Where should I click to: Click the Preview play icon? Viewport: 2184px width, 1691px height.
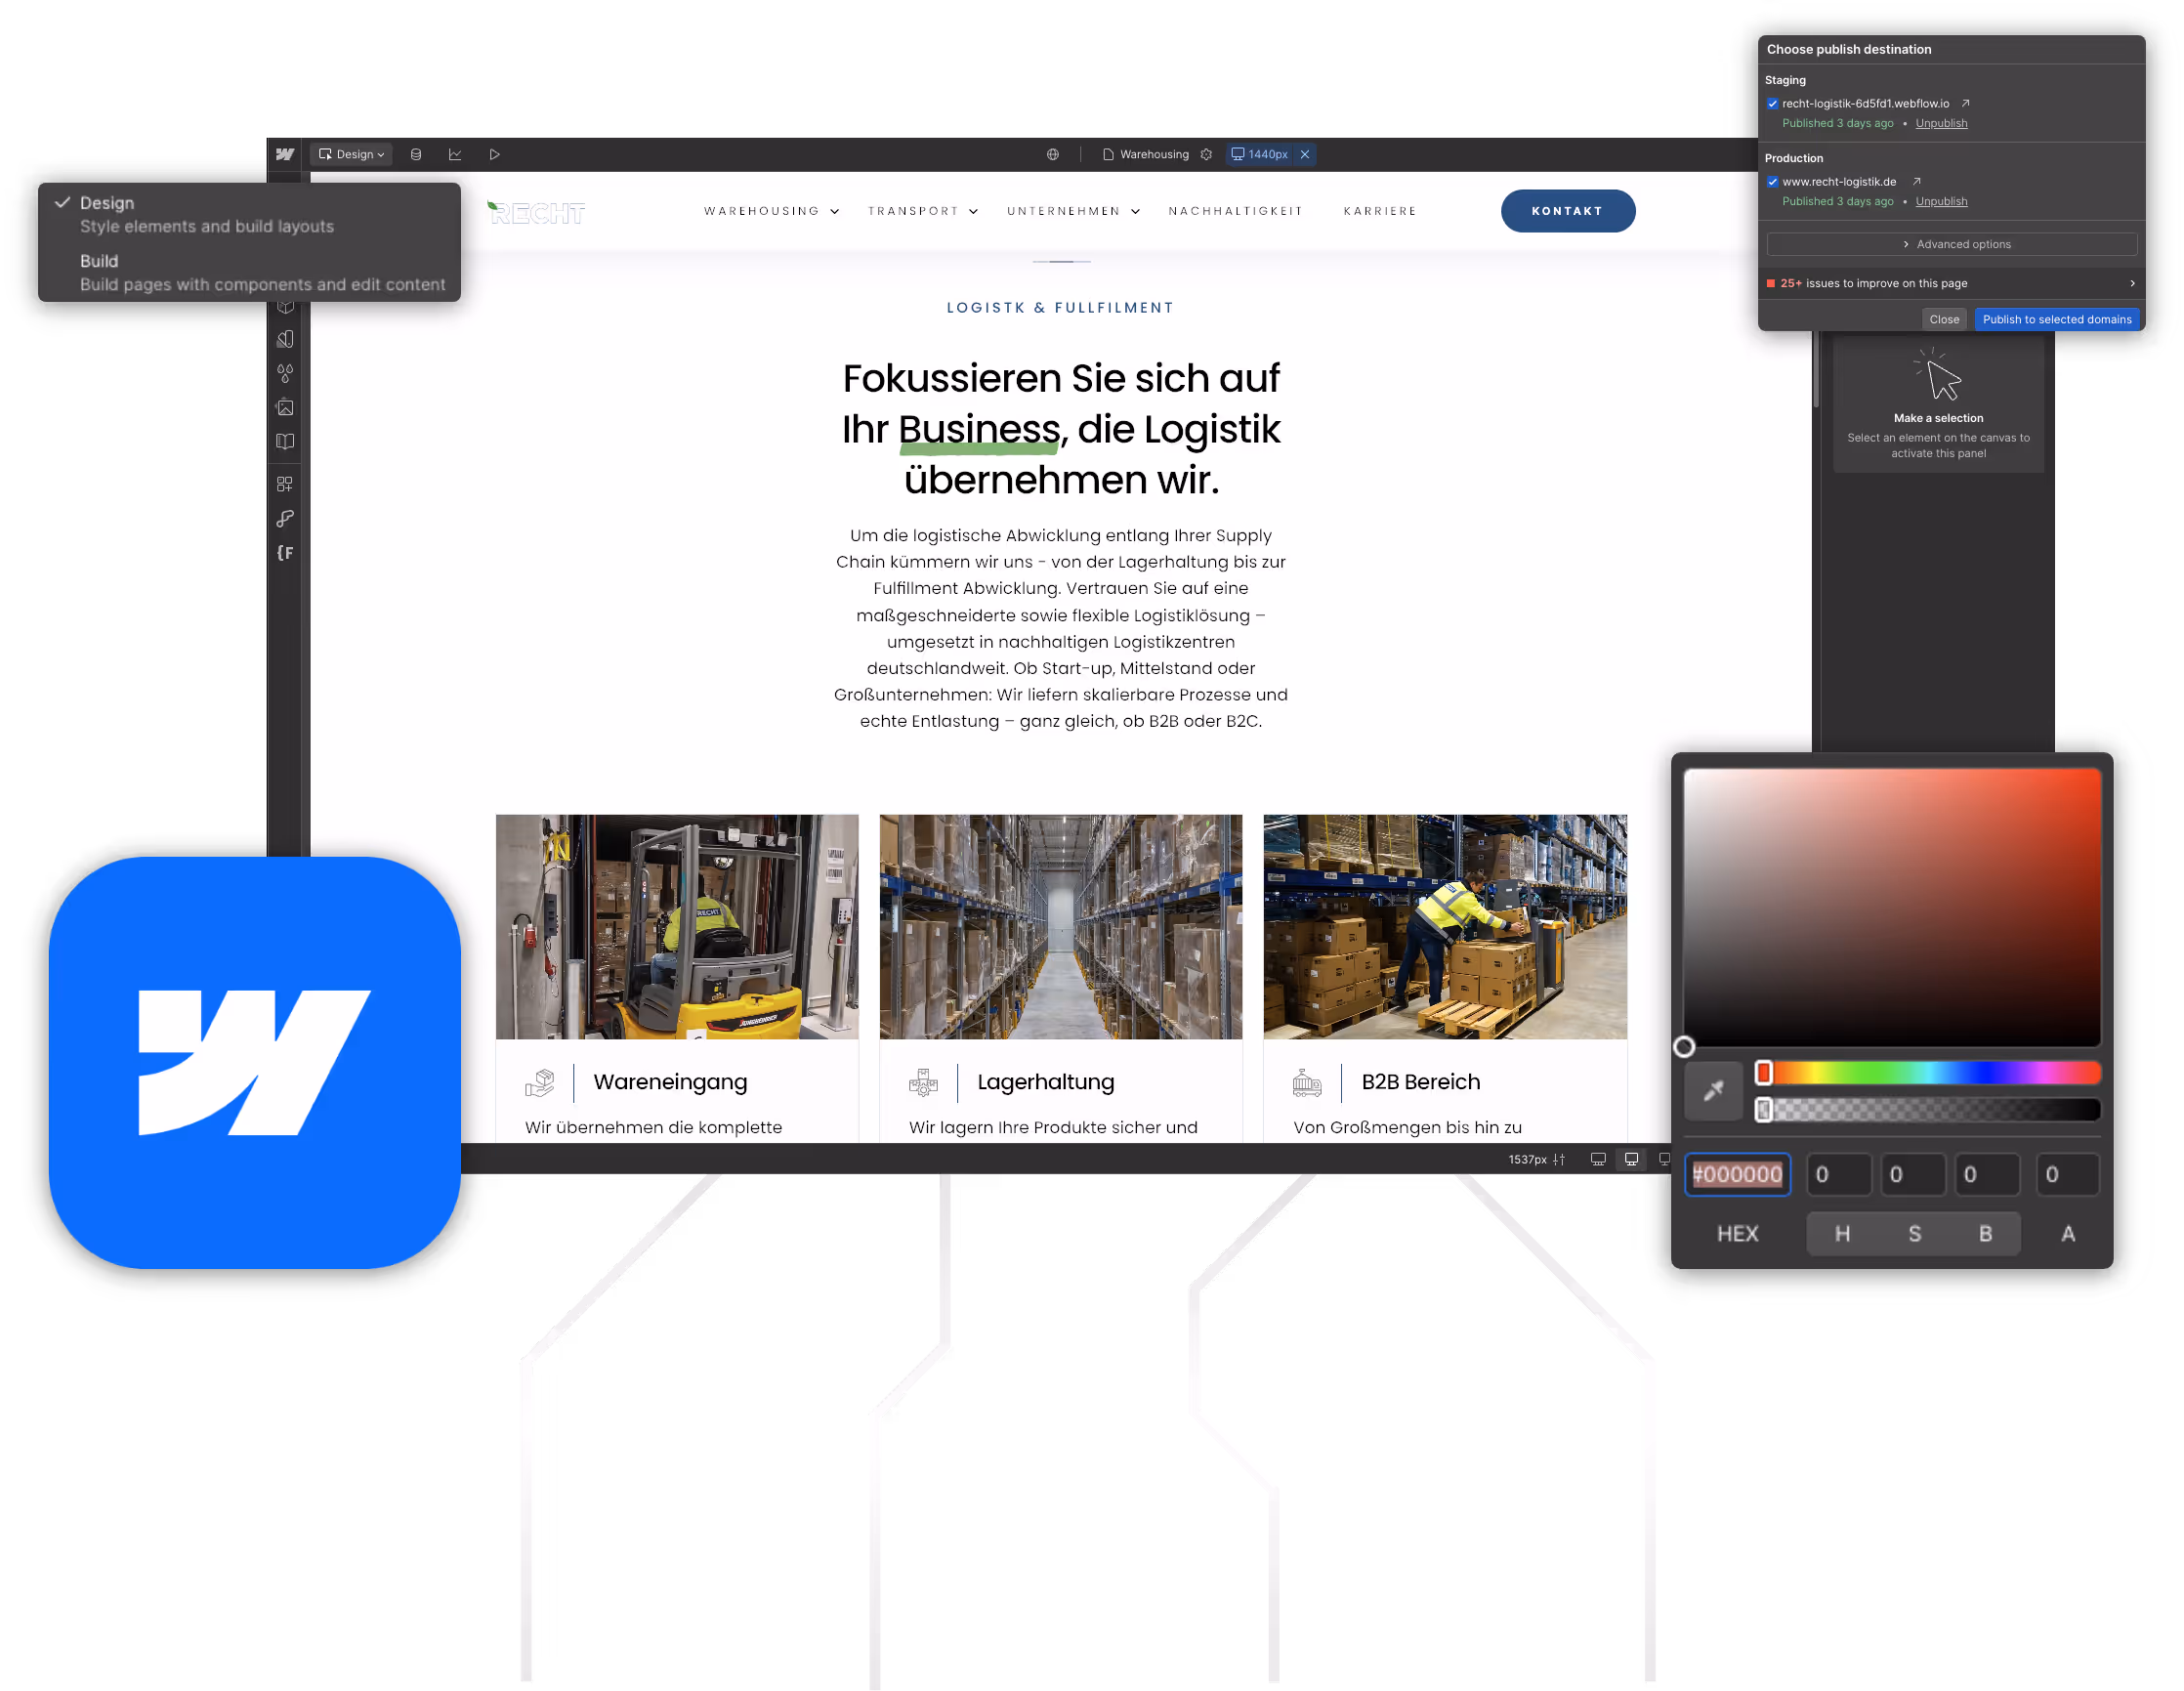click(x=494, y=154)
